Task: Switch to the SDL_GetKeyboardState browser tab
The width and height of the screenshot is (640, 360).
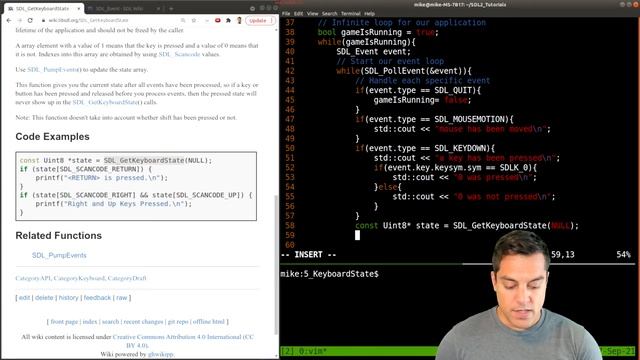Action: click(x=42, y=8)
